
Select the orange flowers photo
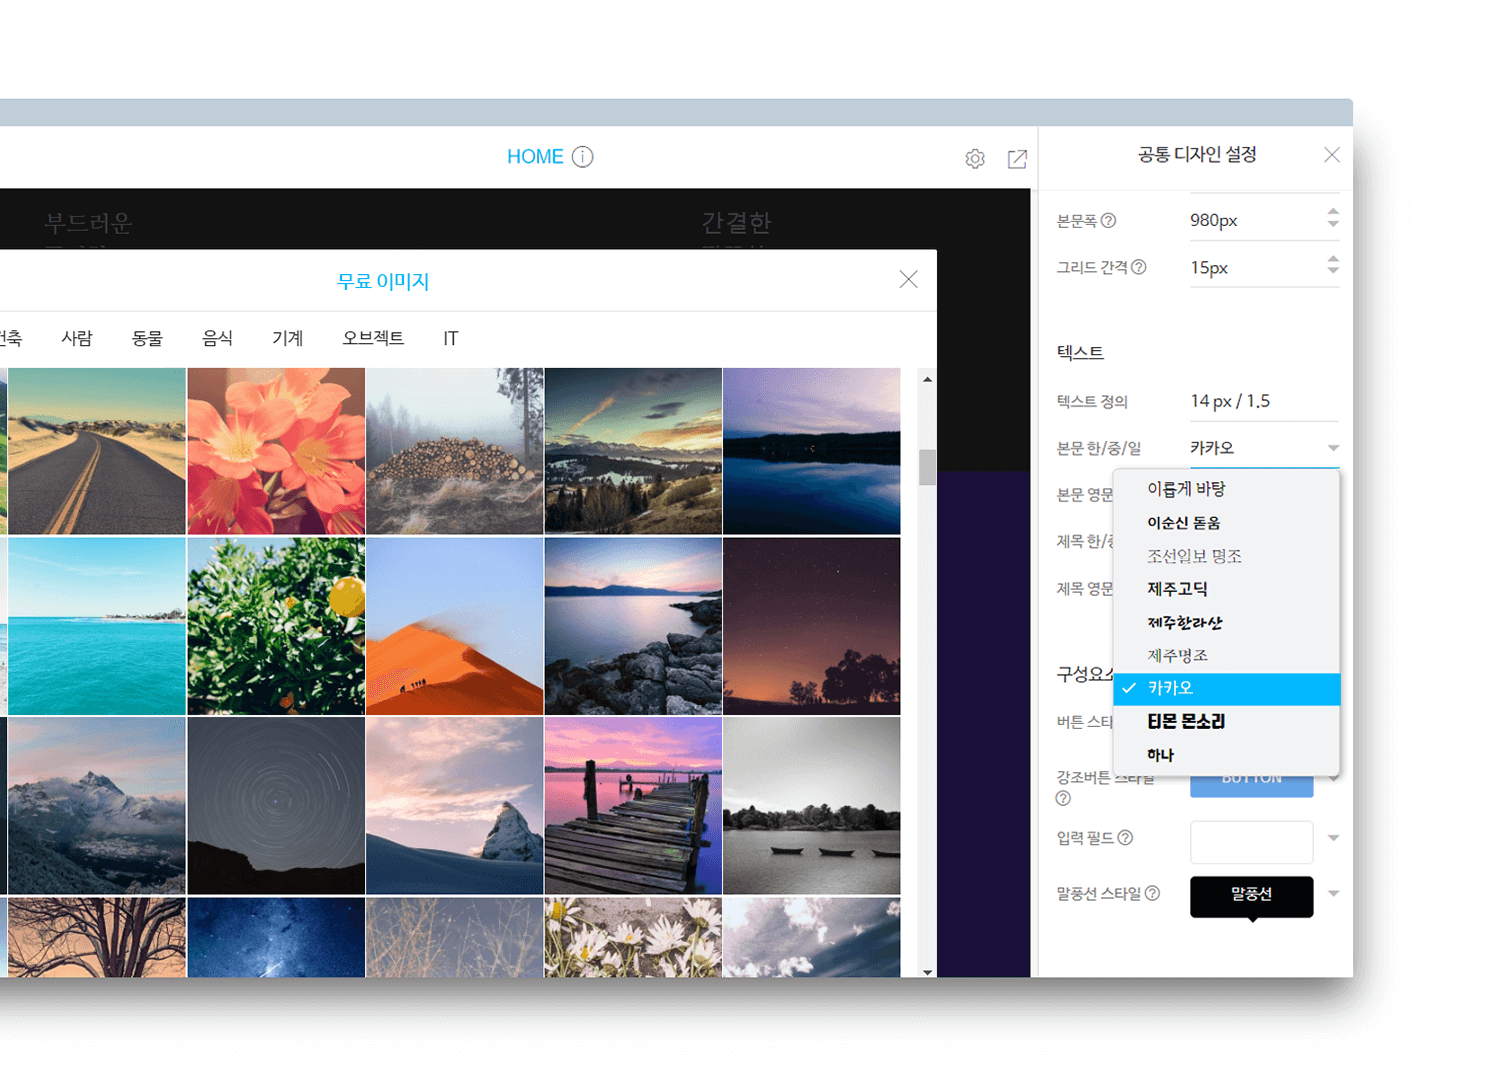point(276,451)
